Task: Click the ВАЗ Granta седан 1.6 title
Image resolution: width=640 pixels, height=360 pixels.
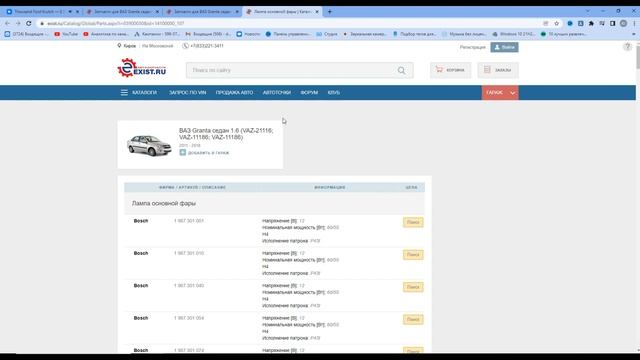Action: point(226,134)
